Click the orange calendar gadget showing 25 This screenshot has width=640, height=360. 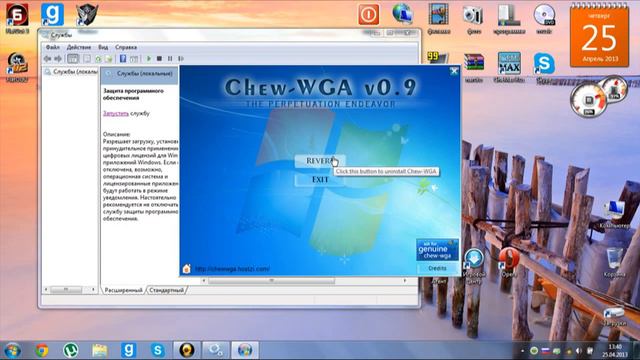(x=600, y=36)
